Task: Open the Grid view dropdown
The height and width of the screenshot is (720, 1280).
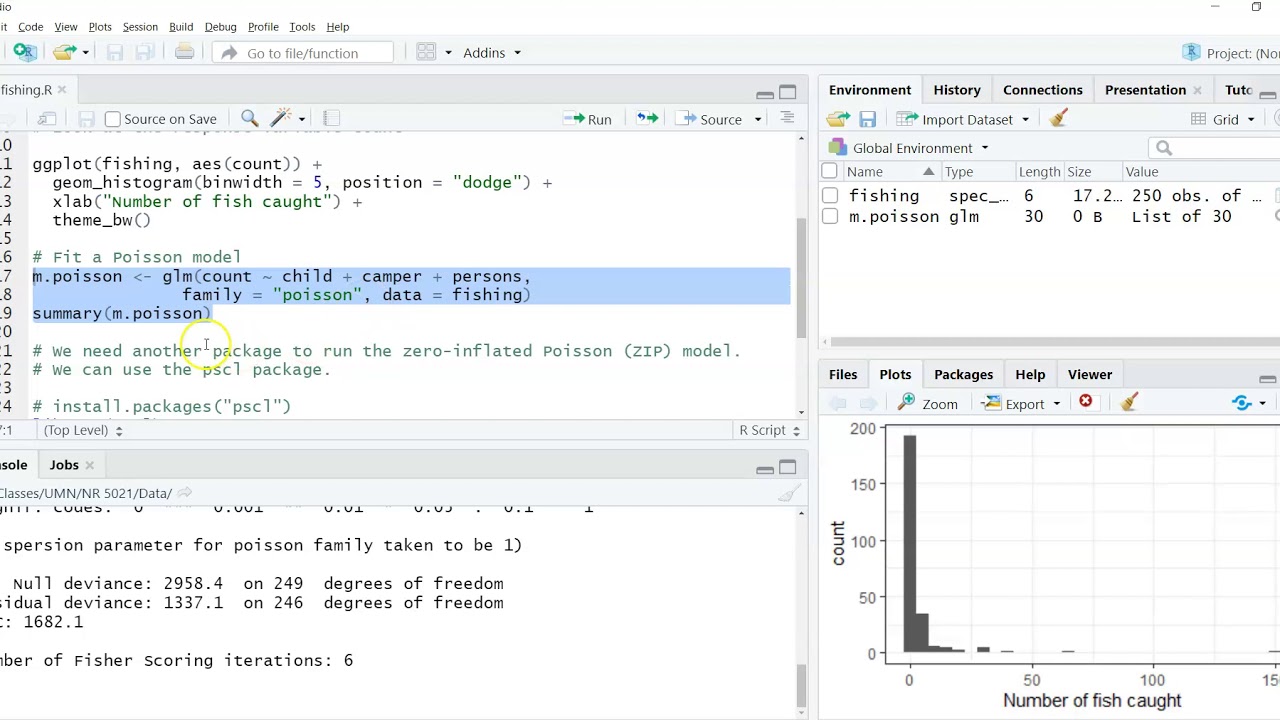Action: 1222,119
